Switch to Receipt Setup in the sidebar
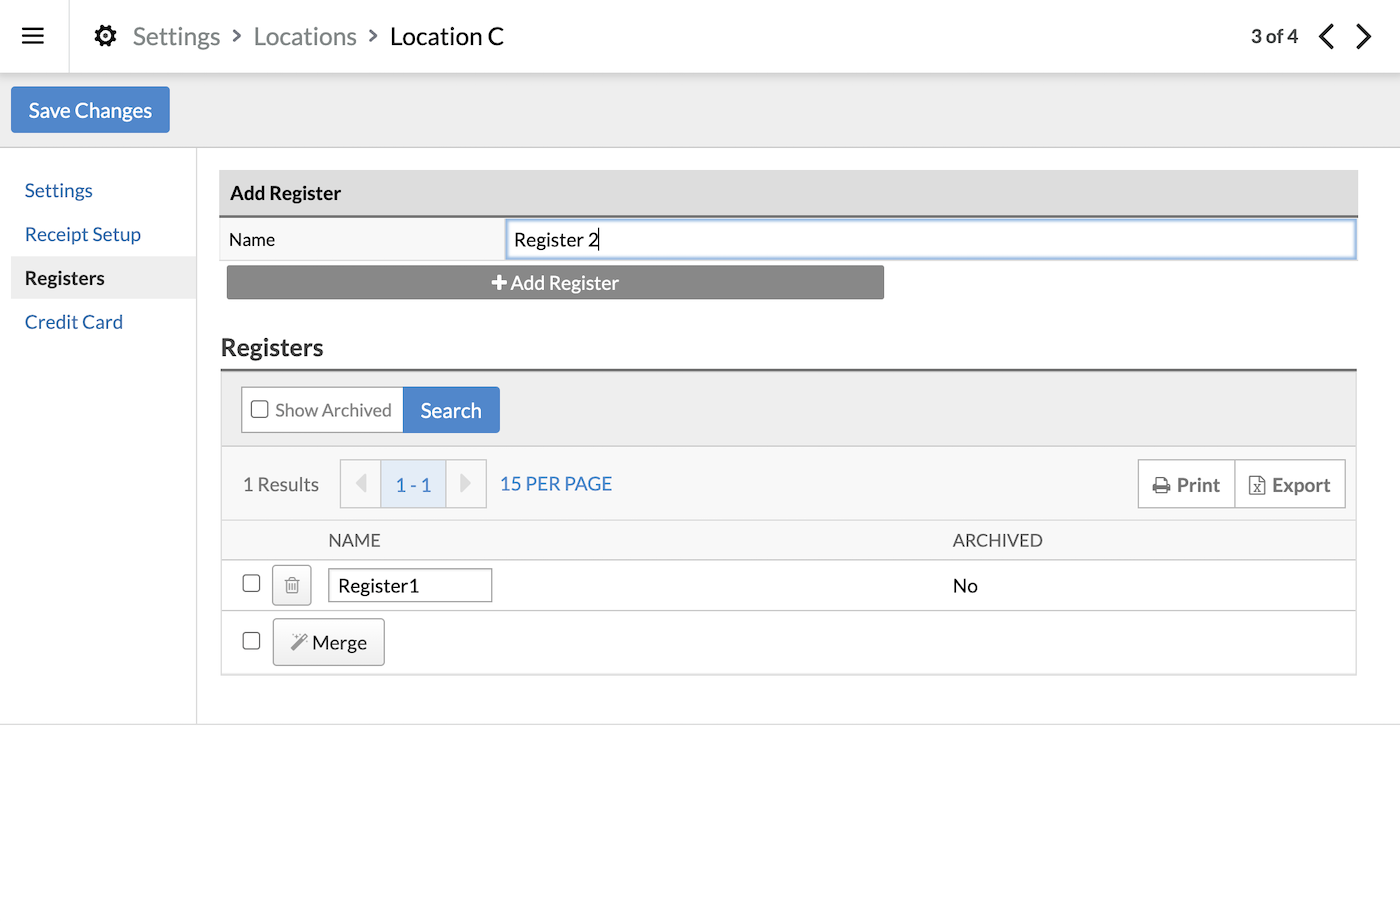This screenshot has width=1400, height=921. (x=82, y=234)
